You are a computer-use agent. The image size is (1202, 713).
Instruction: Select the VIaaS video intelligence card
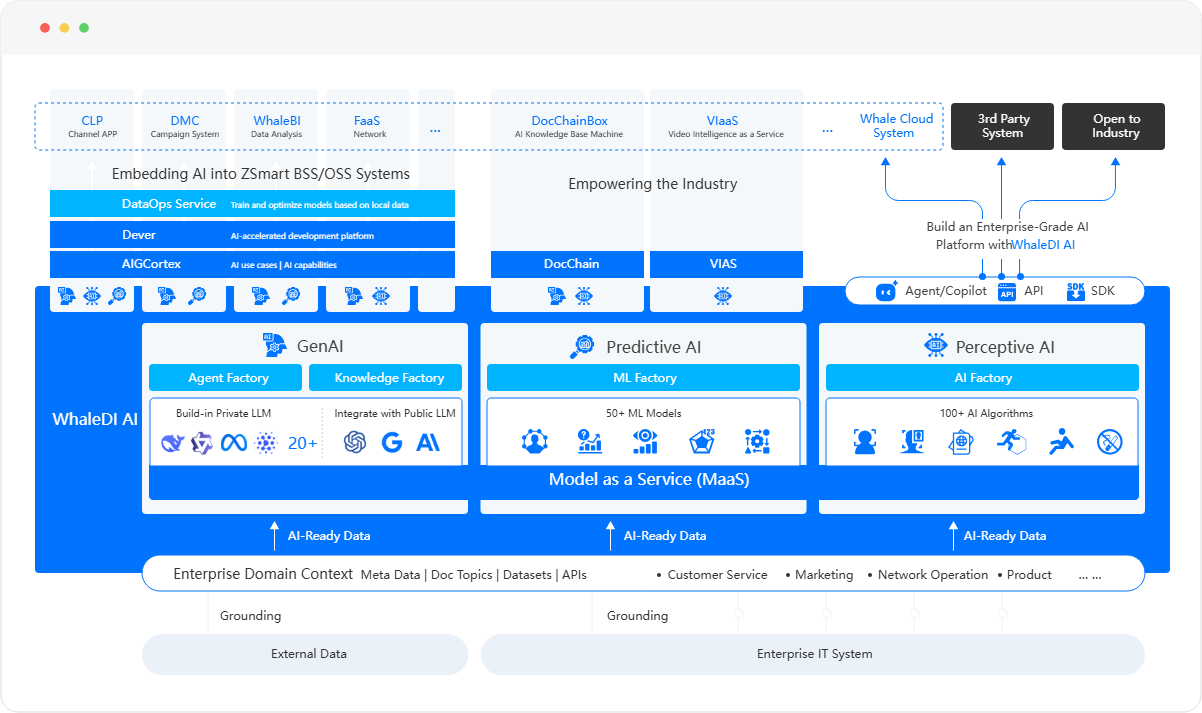pos(726,126)
